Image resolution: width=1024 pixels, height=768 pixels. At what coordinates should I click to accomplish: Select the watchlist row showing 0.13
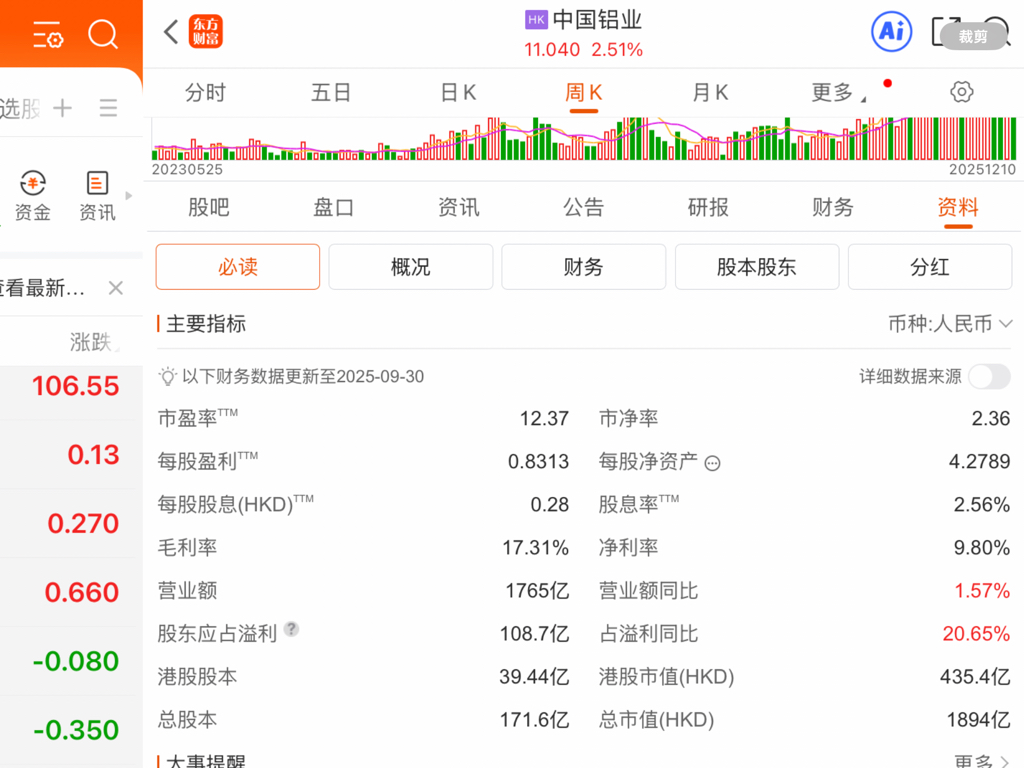pos(71,455)
